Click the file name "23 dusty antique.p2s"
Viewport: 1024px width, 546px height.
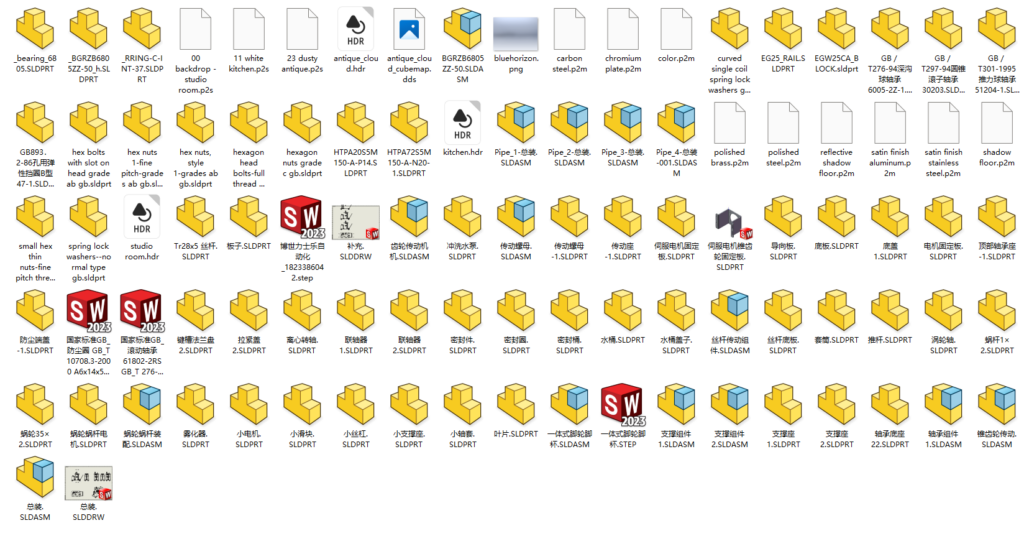(302, 63)
